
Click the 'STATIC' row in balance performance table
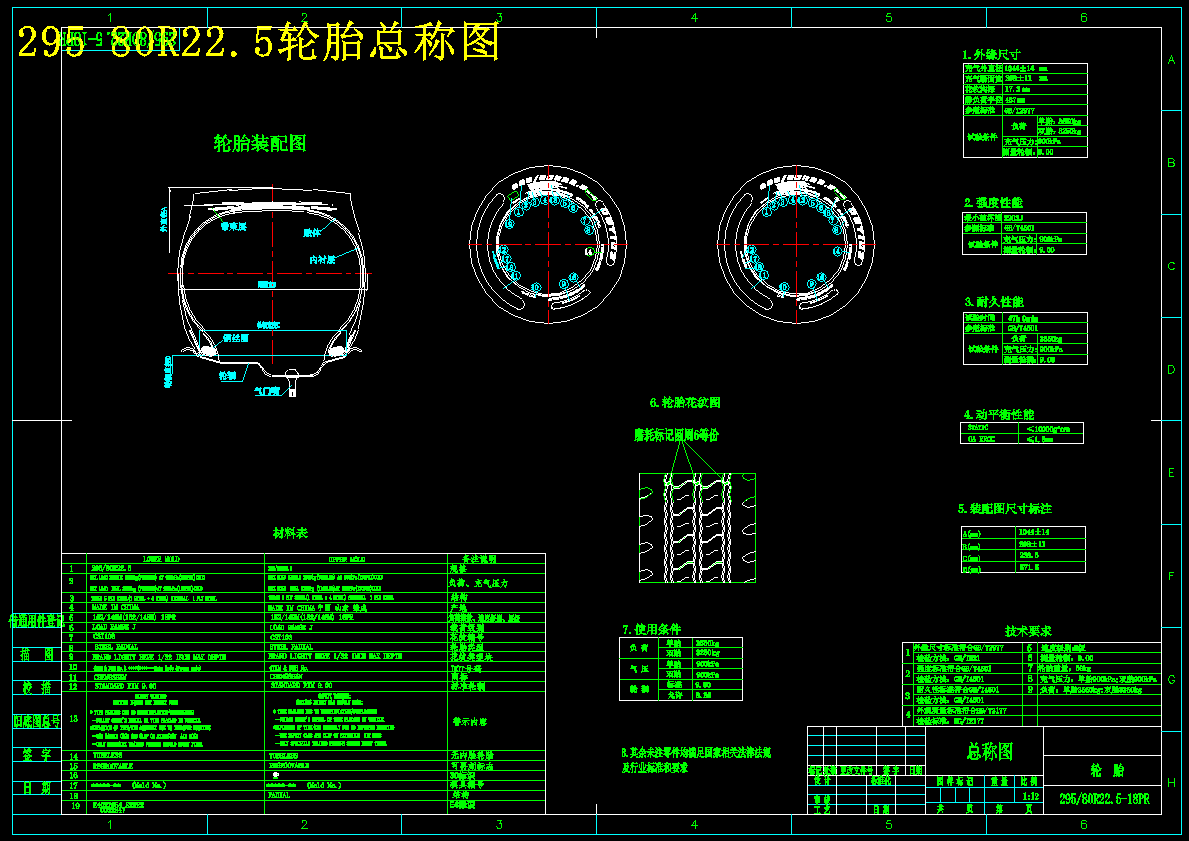[1021, 428]
